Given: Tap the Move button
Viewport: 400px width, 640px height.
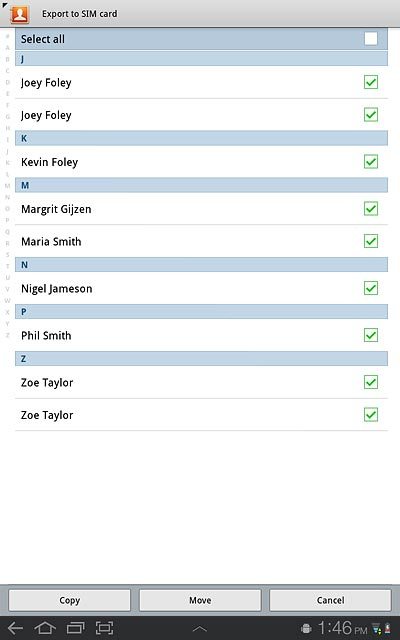Looking at the screenshot, I should point(200,600).
